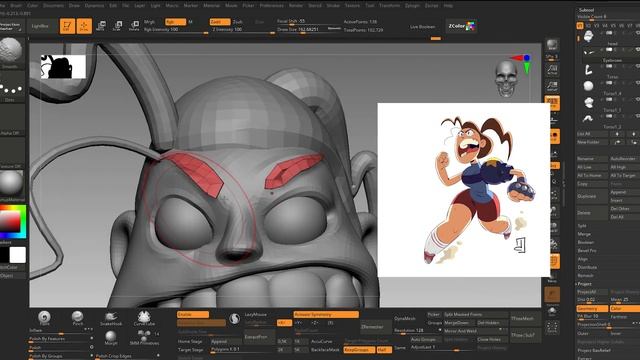Image resolution: width=640 pixels, height=360 pixels.
Task: Adjust the Rgb Intensity slider
Action: [x=176, y=31]
